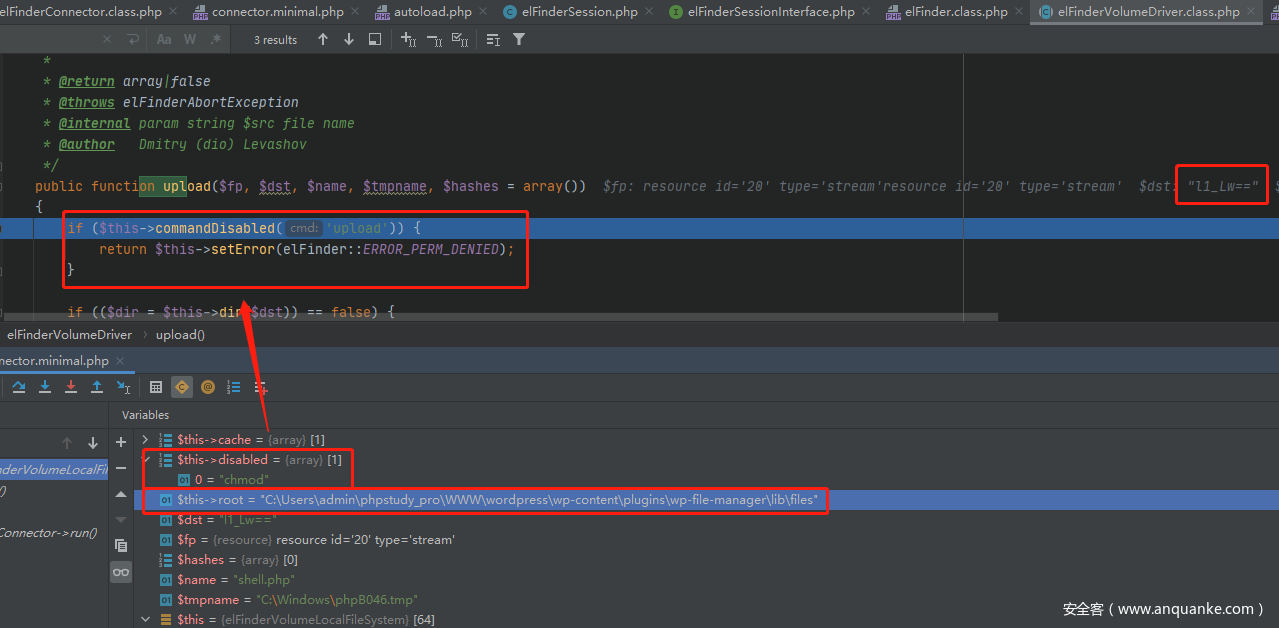Switch to the elFinder.class.php tab
Screen dimensions: 1279x628
point(955,12)
